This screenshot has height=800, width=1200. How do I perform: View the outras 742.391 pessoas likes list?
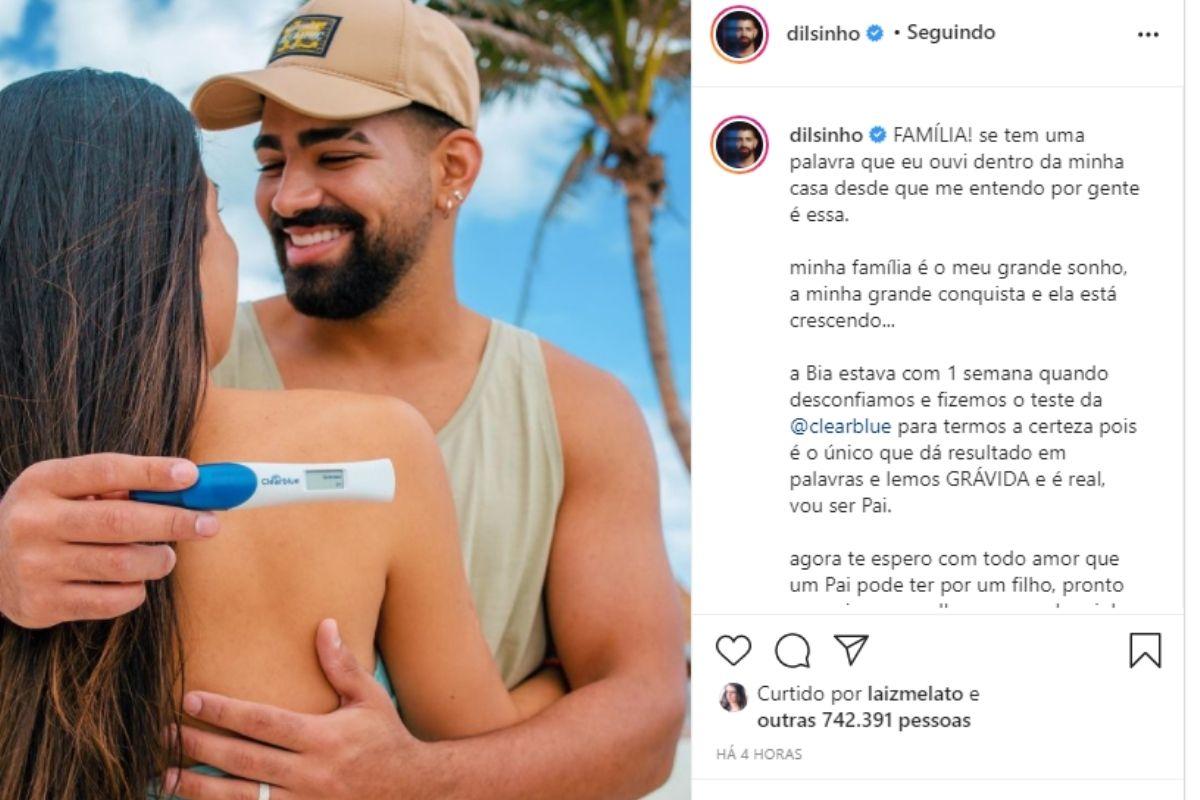coord(864,720)
